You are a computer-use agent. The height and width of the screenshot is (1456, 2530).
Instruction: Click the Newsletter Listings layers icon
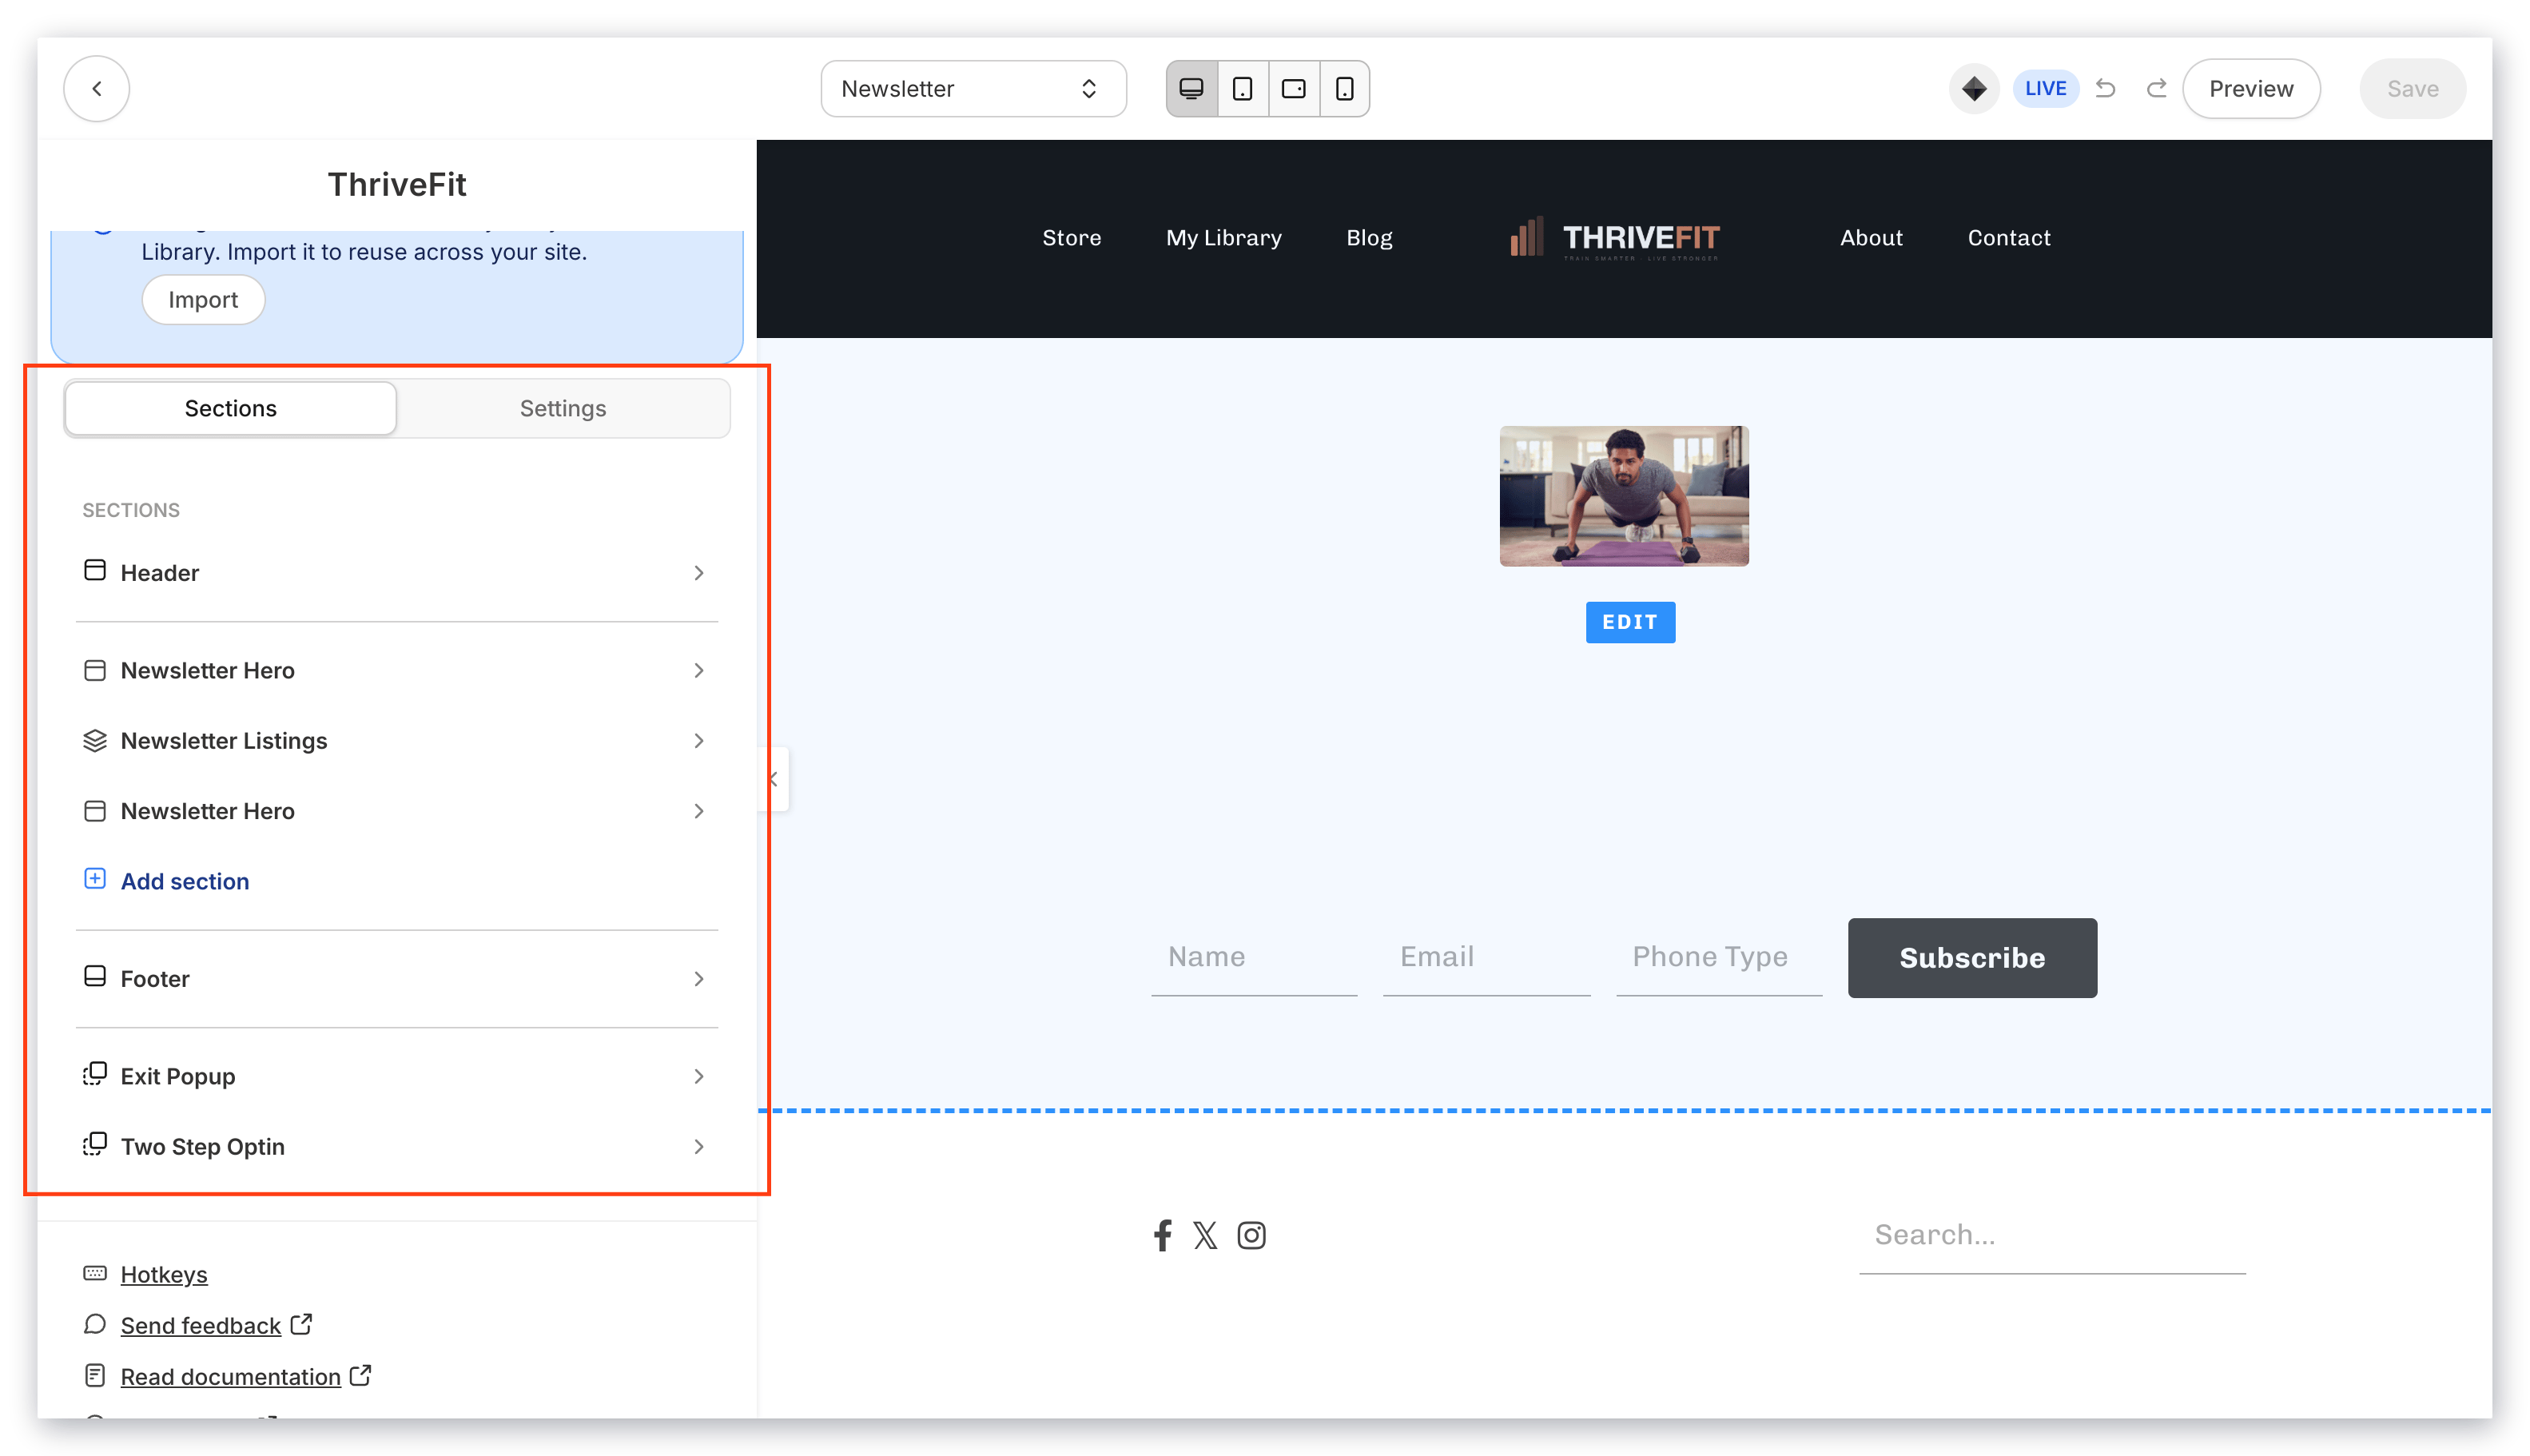pyautogui.click(x=95, y=740)
